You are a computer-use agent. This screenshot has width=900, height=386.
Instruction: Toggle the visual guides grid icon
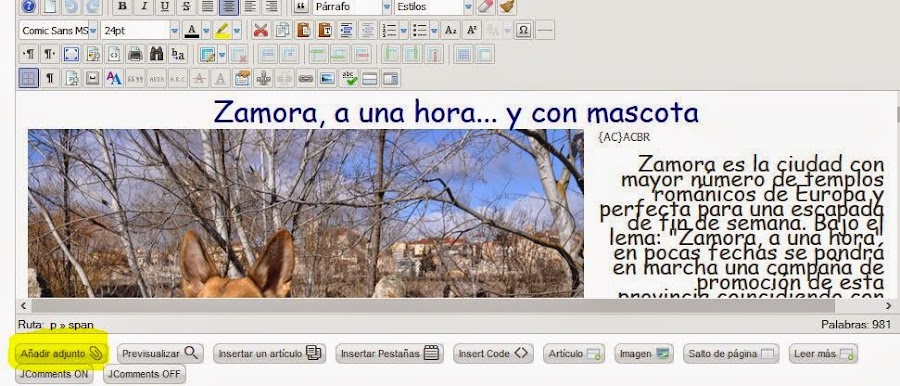point(28,78)
